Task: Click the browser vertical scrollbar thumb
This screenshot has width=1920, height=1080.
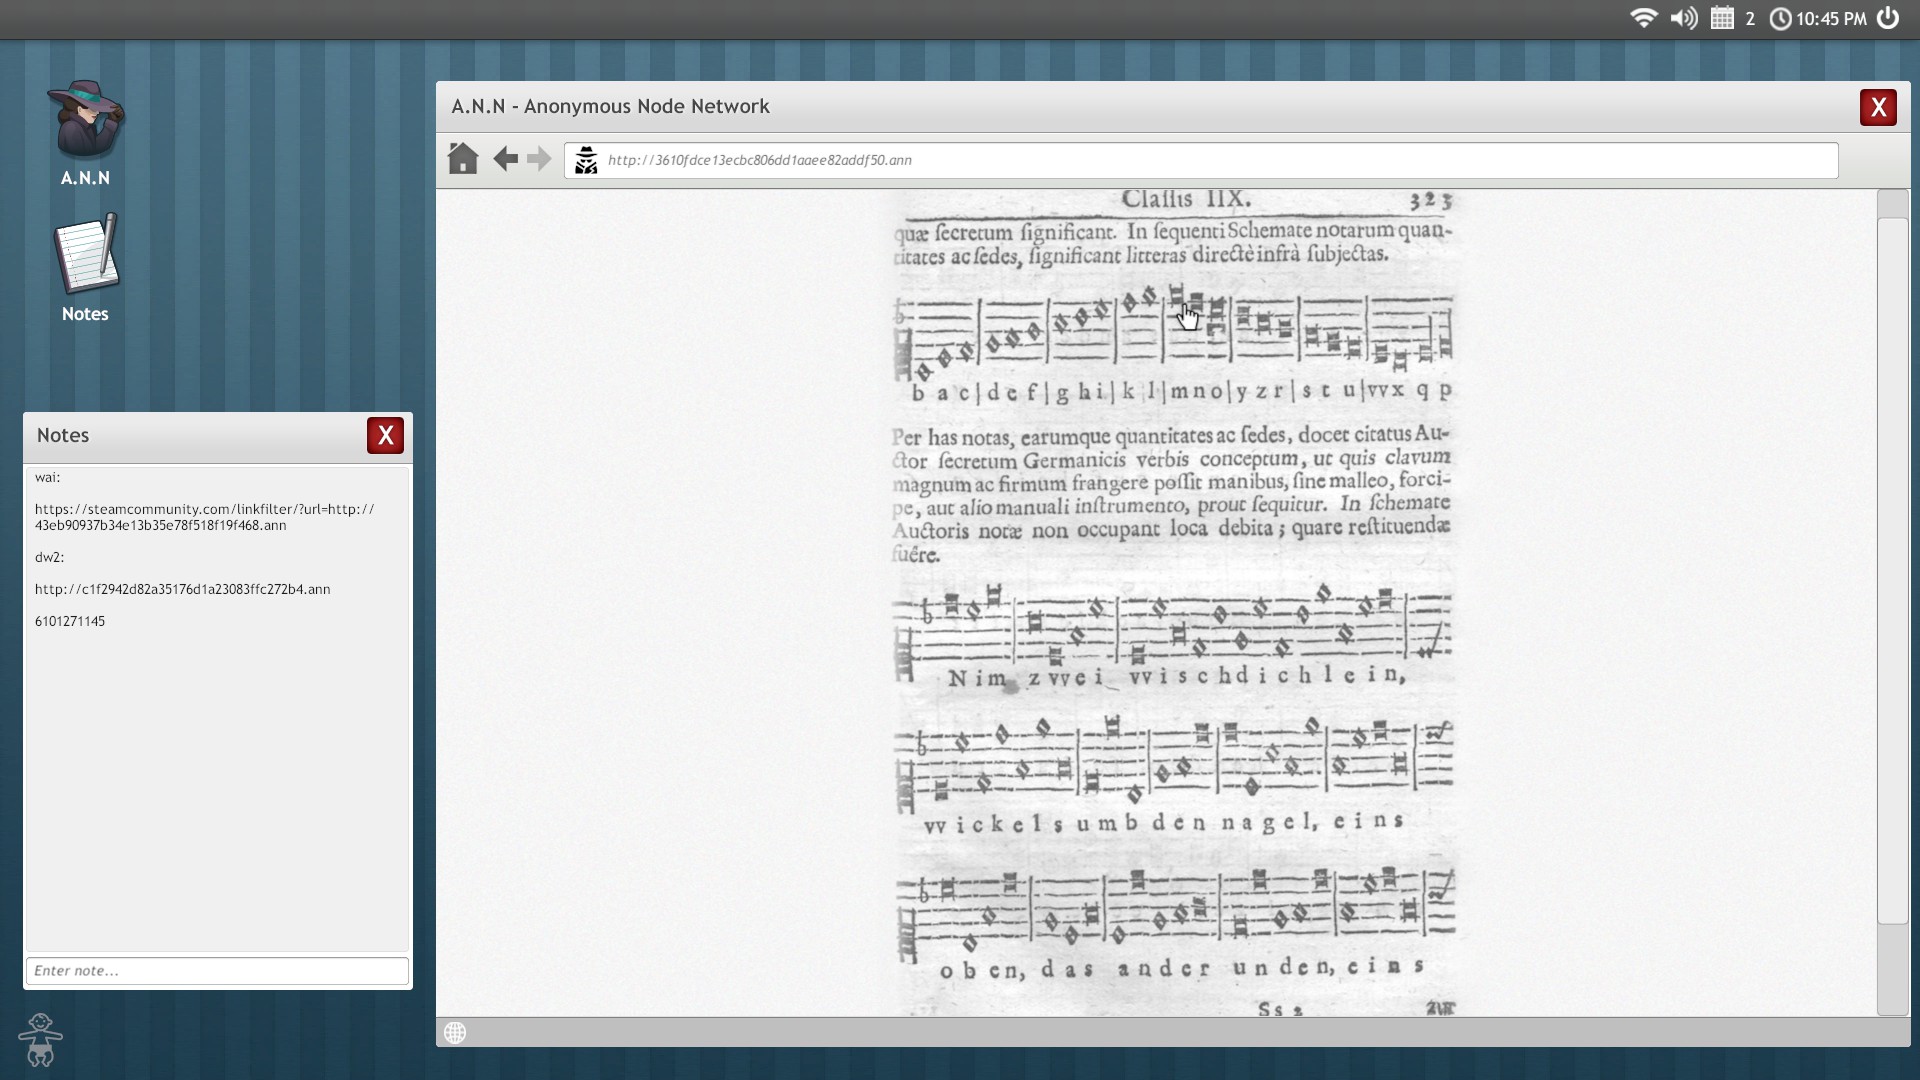Action: (1893, 570)
